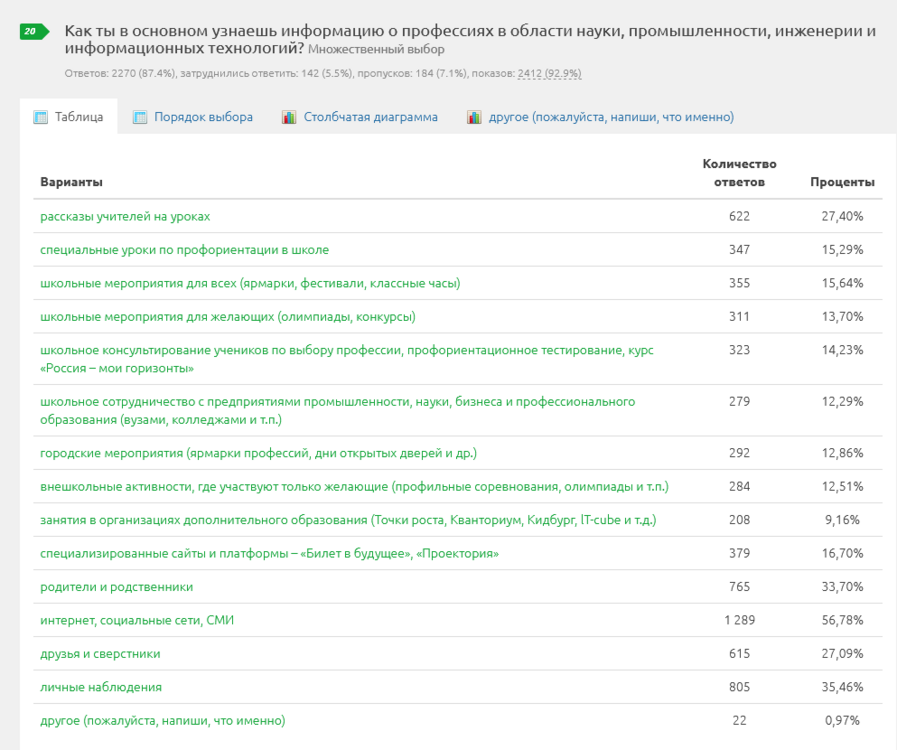Switch to the Порядок выбора tab
The height and width of the screenshot is (750, 897).
click(203, 117)
